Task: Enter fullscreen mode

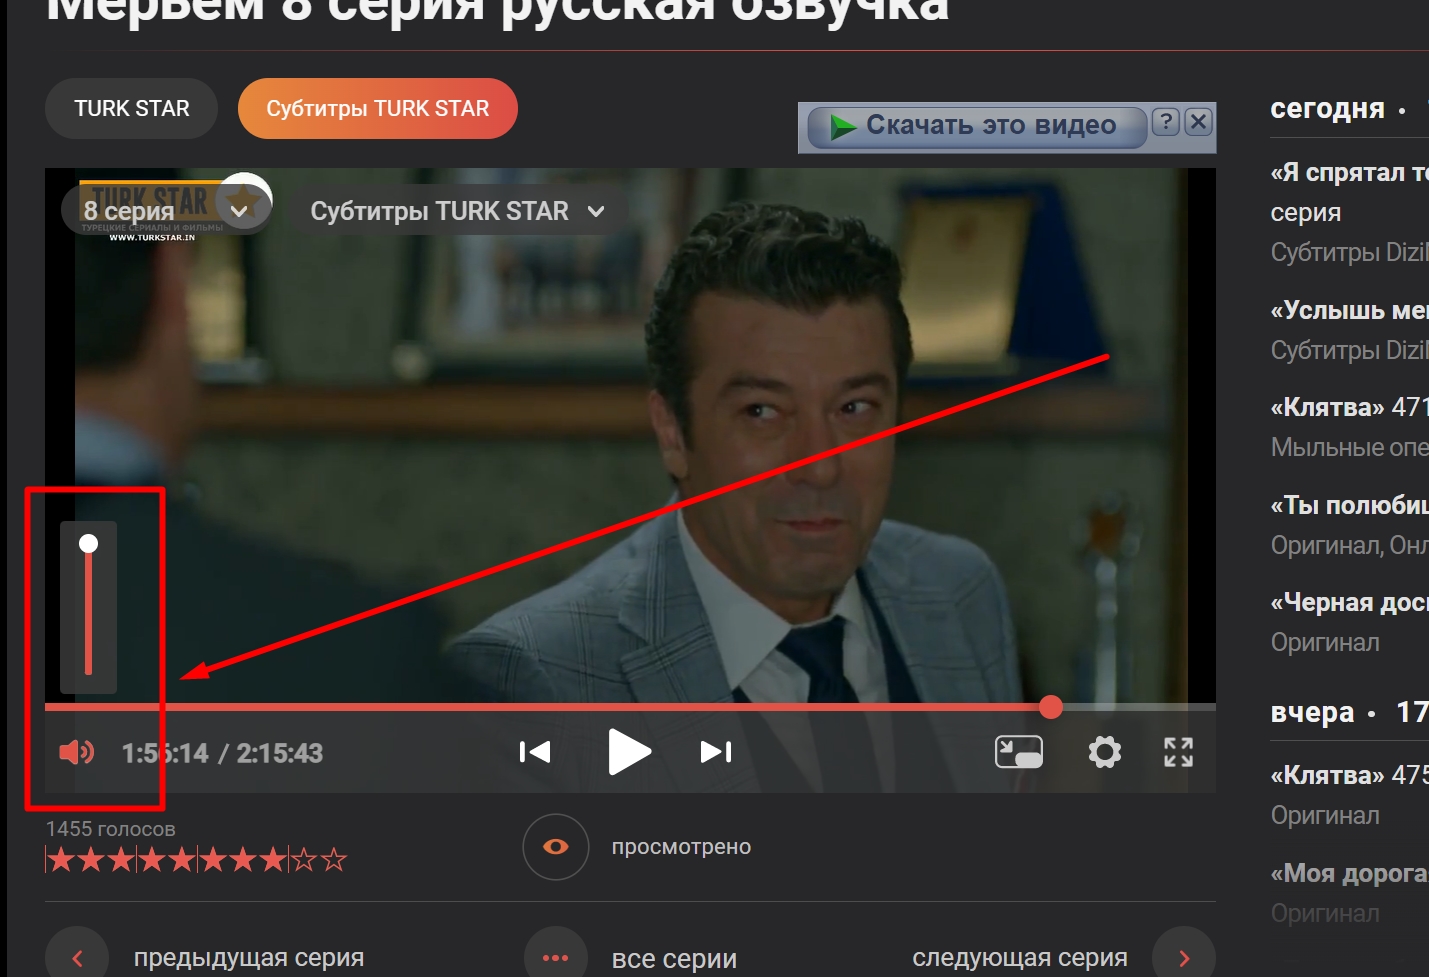Action: (x=1178, y=752)
